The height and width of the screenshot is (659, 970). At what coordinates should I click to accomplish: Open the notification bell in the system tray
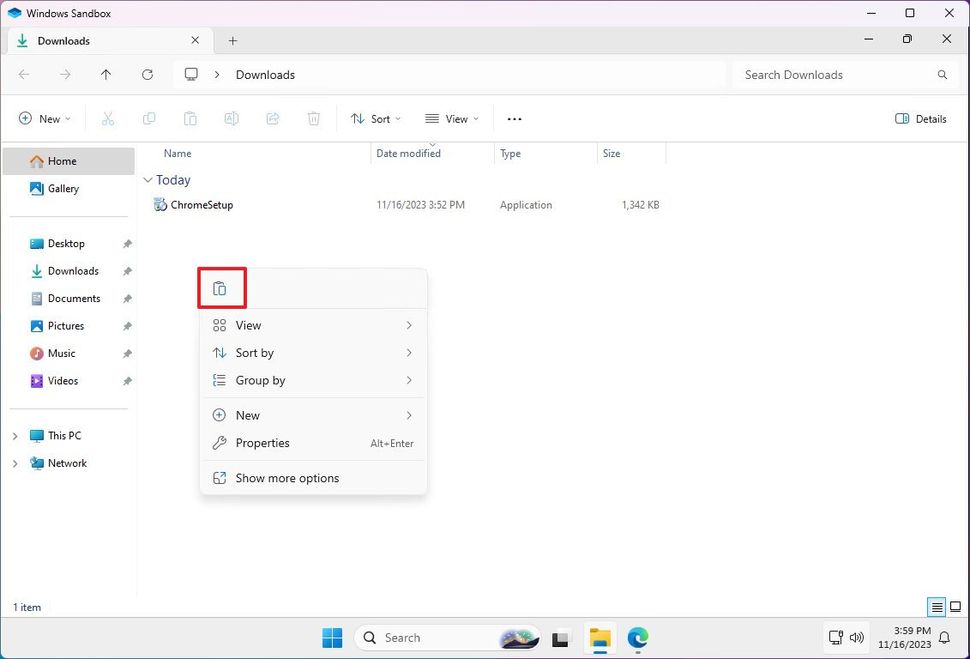944,638
